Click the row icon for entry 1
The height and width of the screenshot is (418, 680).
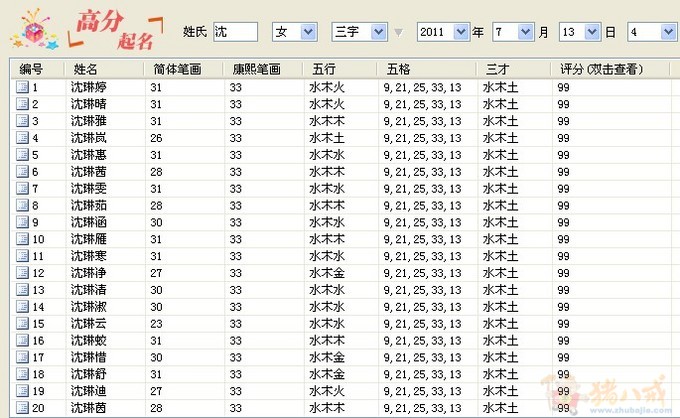click(x=23, y=87)
